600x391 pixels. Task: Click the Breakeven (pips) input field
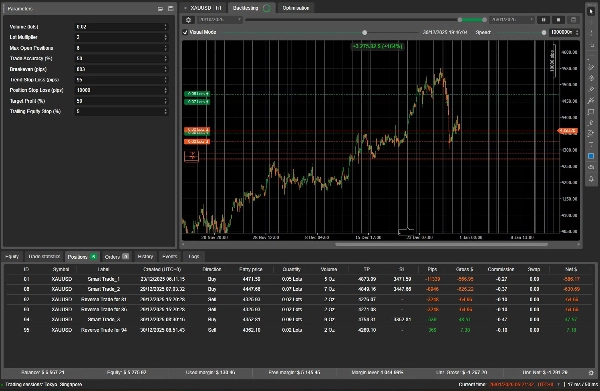[x=121, y=69]
